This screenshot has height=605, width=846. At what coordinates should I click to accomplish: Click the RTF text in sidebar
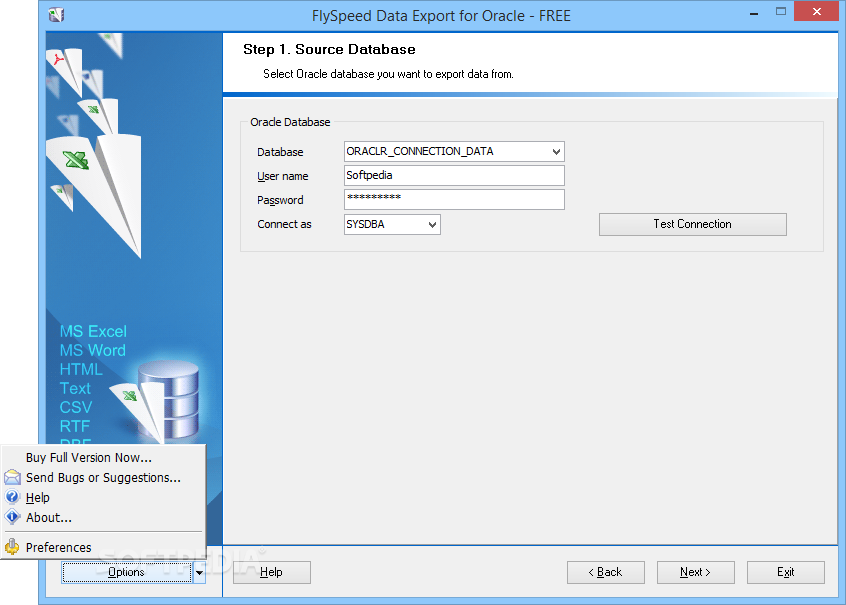pyautogui.click(x=75, y=426)
